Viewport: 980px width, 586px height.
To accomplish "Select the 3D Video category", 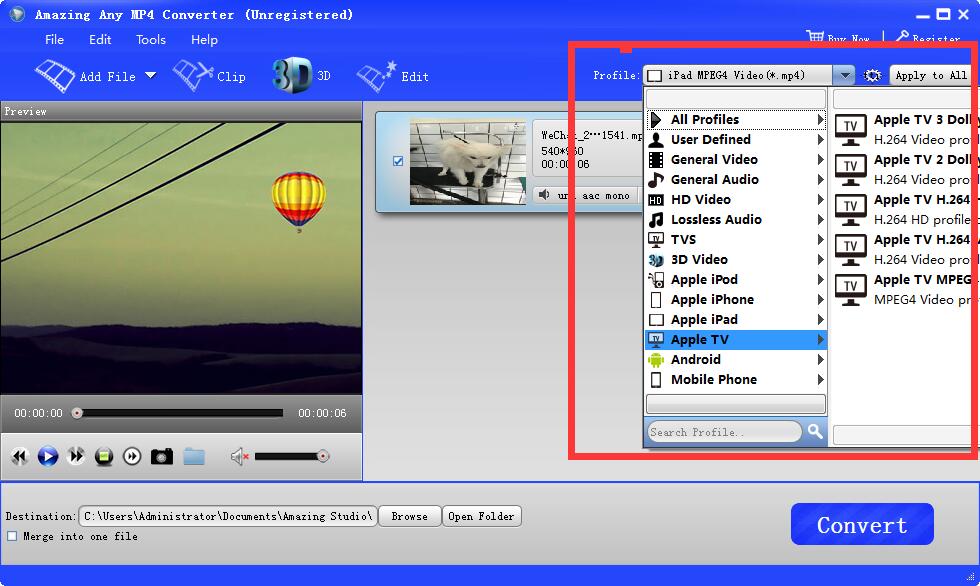I will pyautogui.click(x=736, y=259).
